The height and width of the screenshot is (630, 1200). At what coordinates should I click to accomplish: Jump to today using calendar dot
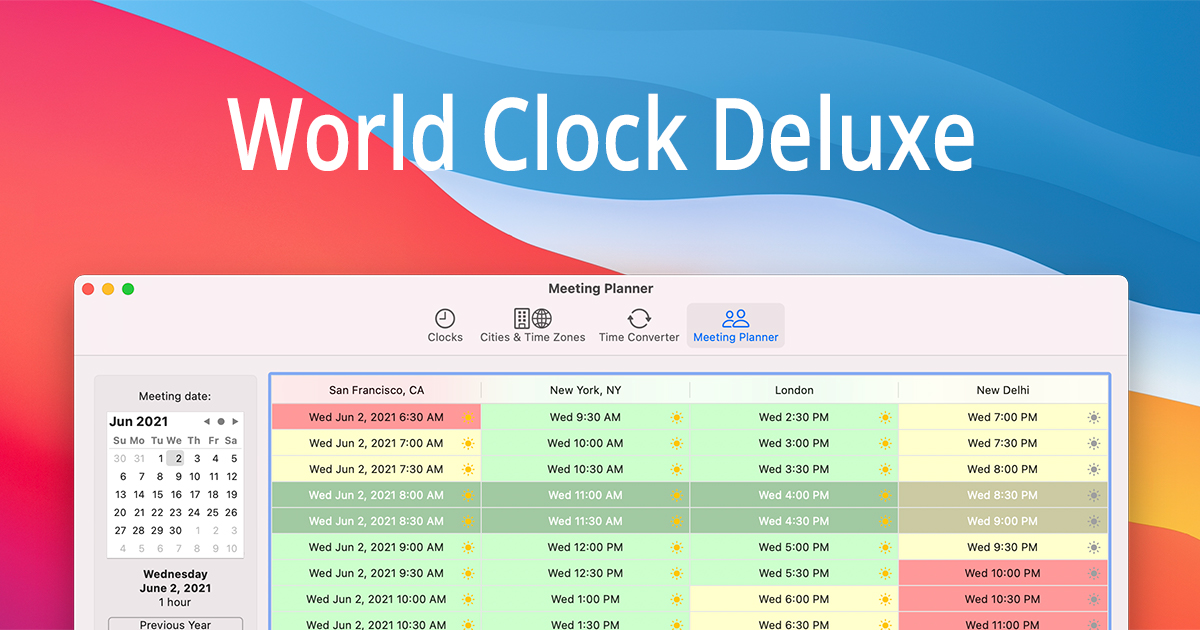pos(221,422)
